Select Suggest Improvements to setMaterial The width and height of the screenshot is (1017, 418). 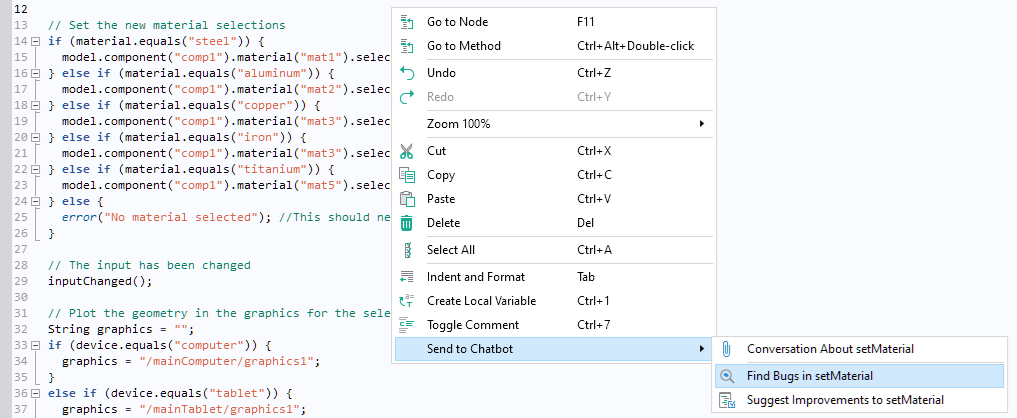(x=845, y=400)
